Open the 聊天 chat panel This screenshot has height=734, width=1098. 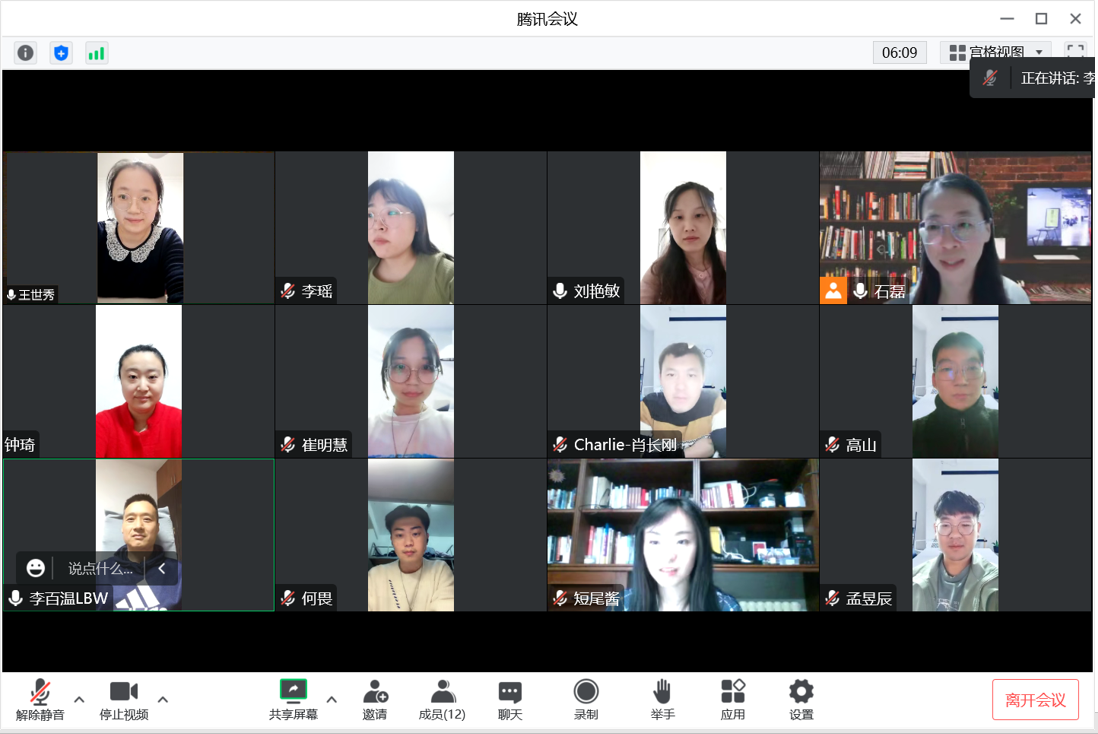click(x=510, y=699)
